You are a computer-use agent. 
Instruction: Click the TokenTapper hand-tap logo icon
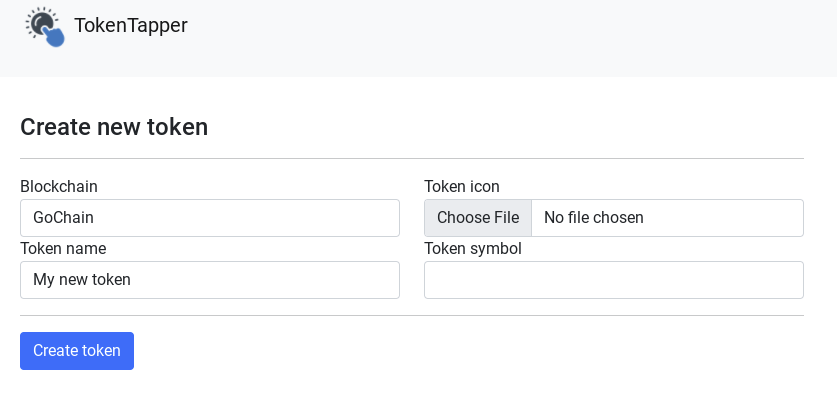click(x=45, y=26)
